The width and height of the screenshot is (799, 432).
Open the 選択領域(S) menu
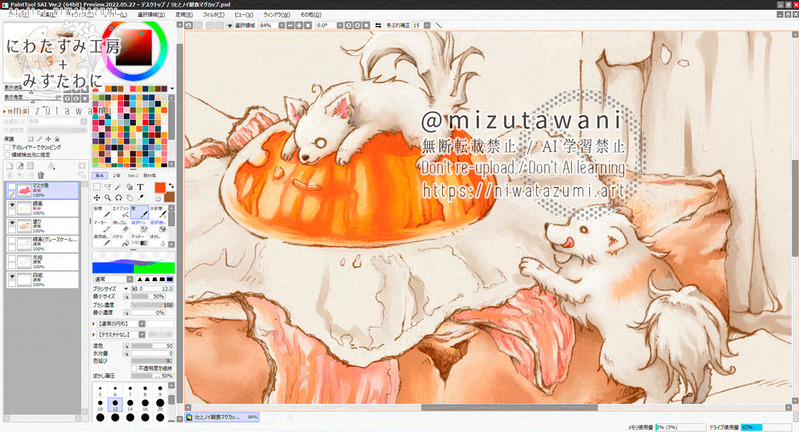(x=151, y=15)
